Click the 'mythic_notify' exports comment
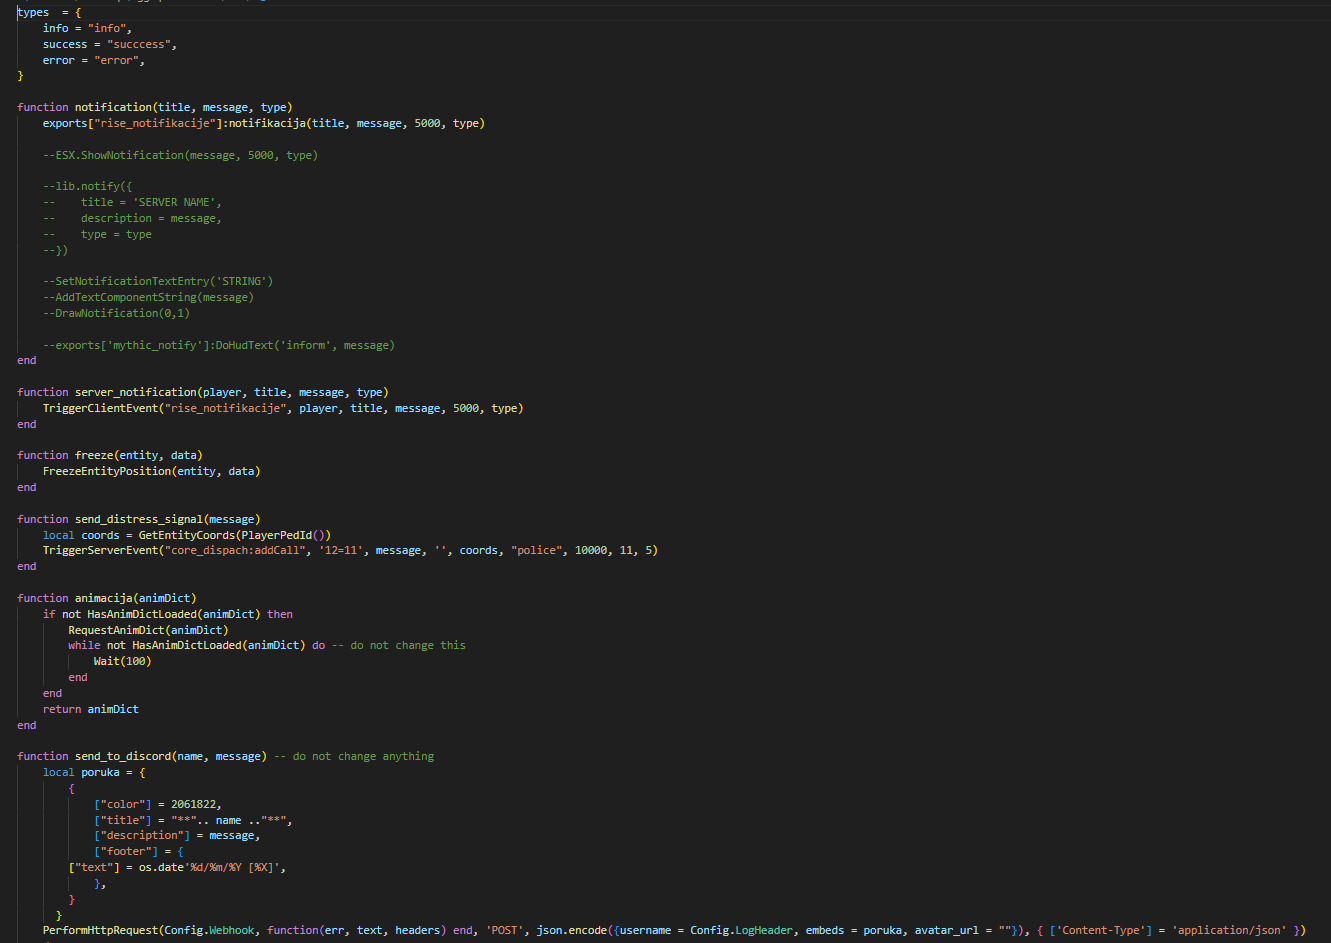The image size is (1331, 943). 219,345
